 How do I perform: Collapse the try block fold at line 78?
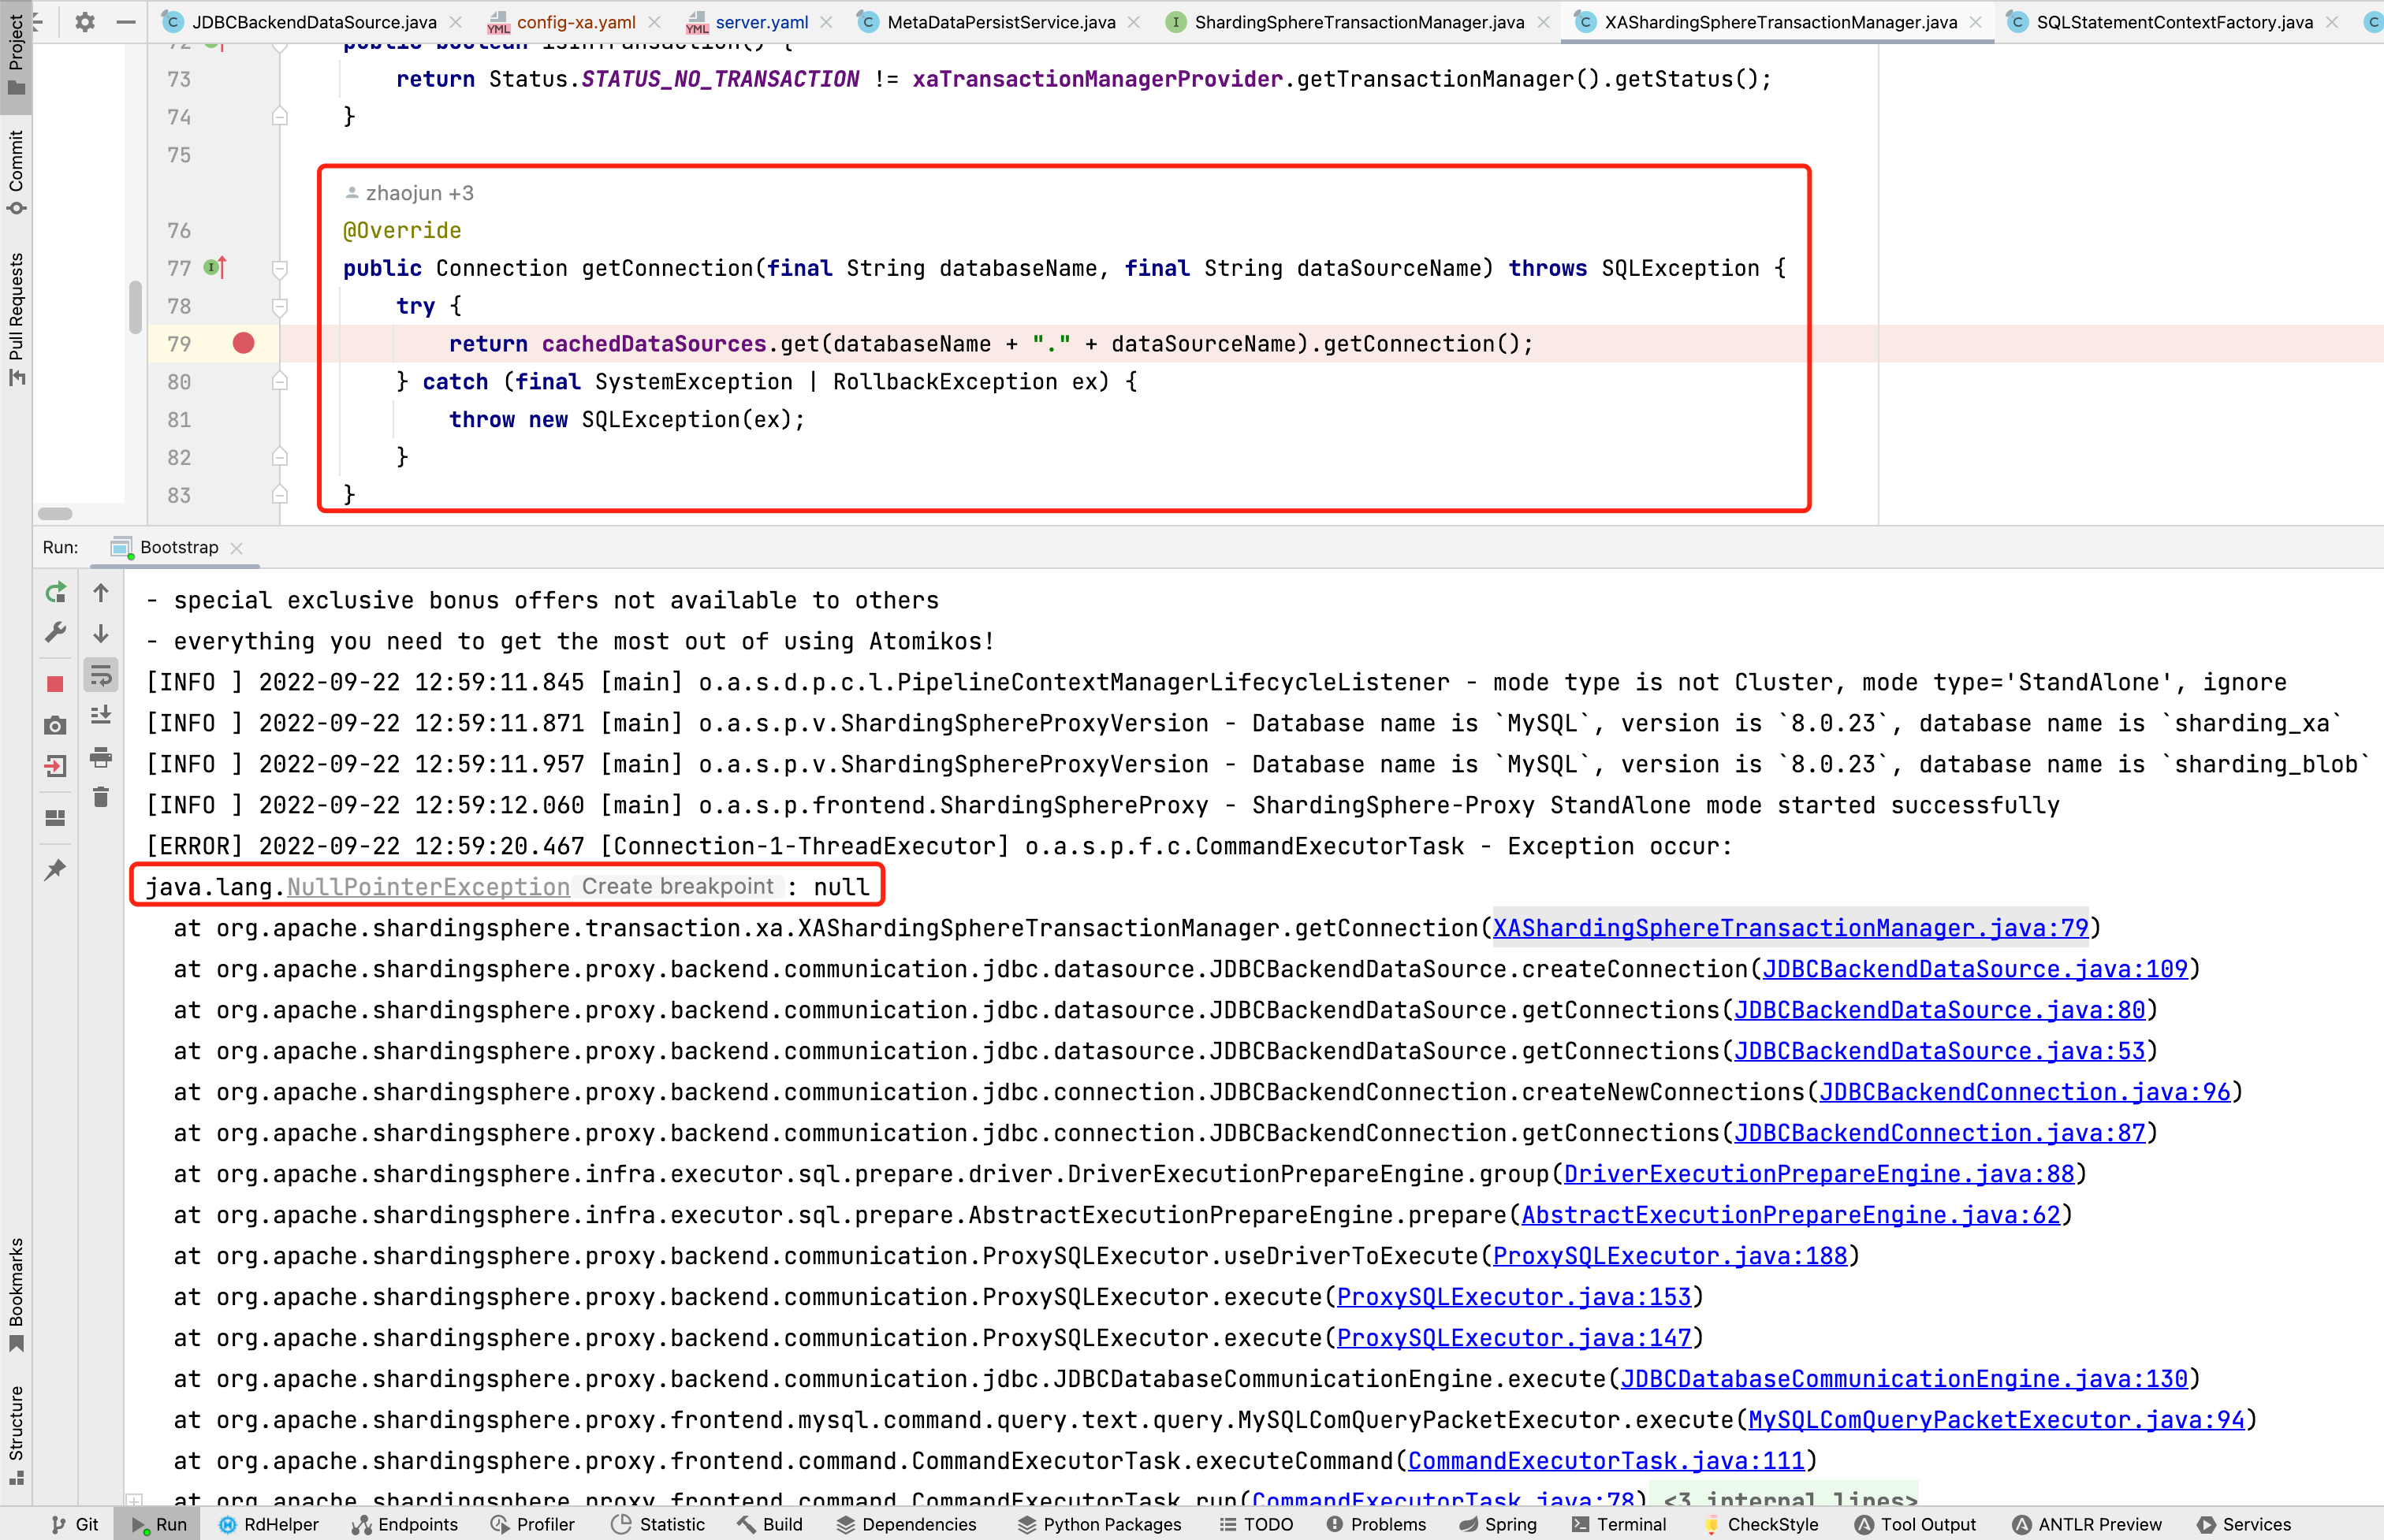click(x=281, y=307)
